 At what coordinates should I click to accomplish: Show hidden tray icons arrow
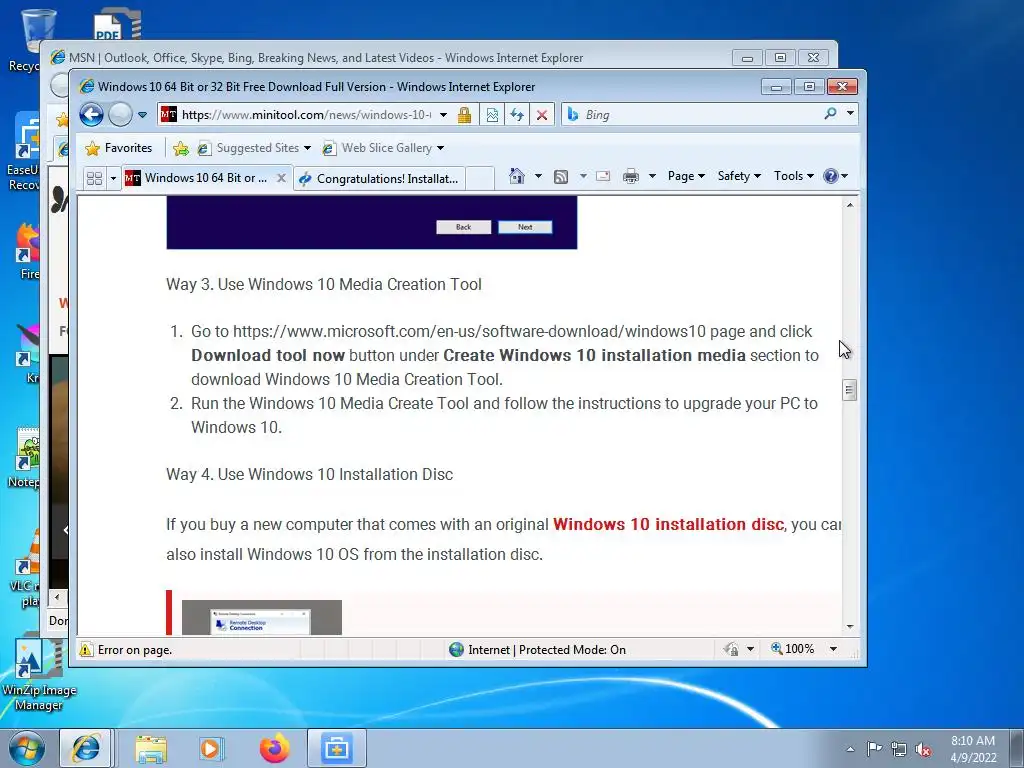pos(850,749)
